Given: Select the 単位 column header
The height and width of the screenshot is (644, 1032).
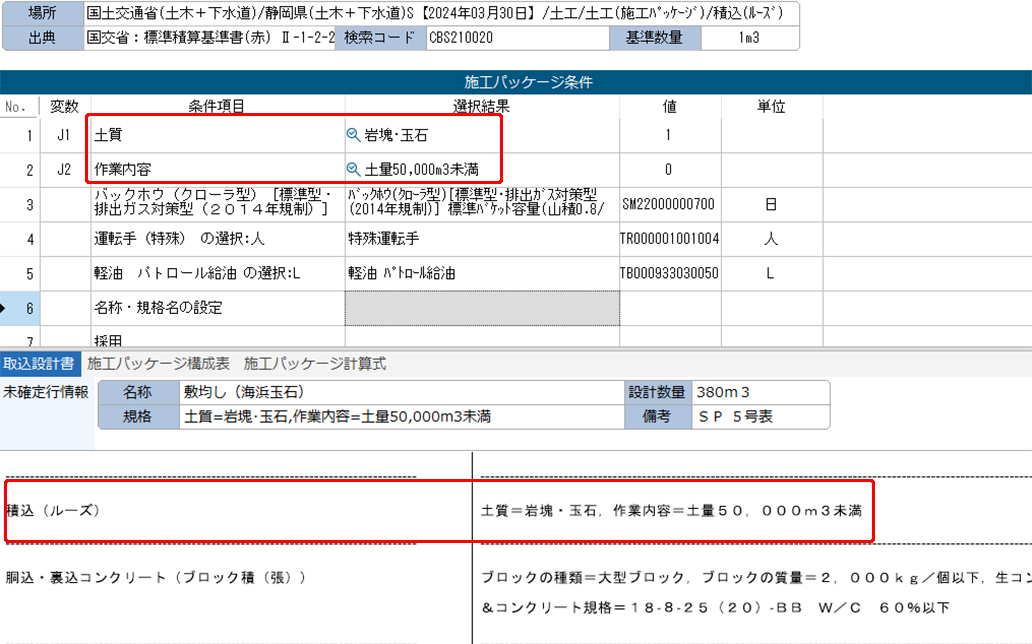Looking at the screenshot, I should click(x=770, y=106).
